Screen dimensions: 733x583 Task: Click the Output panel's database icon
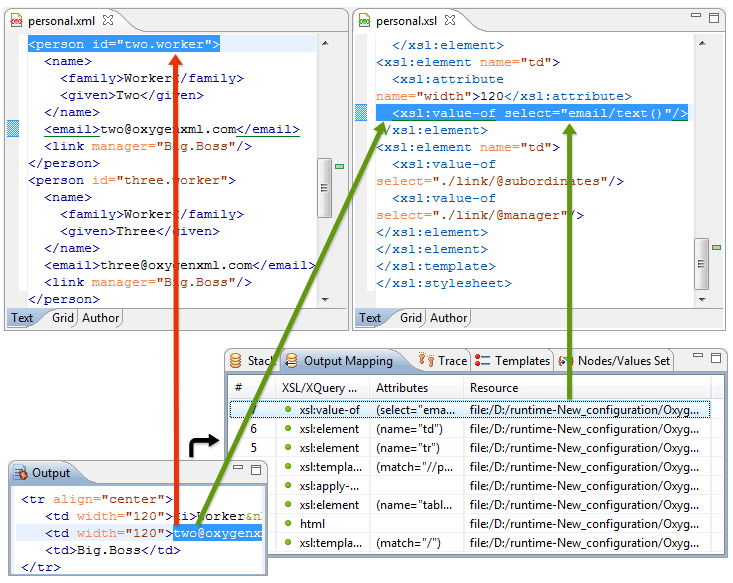tap(21, 473)
